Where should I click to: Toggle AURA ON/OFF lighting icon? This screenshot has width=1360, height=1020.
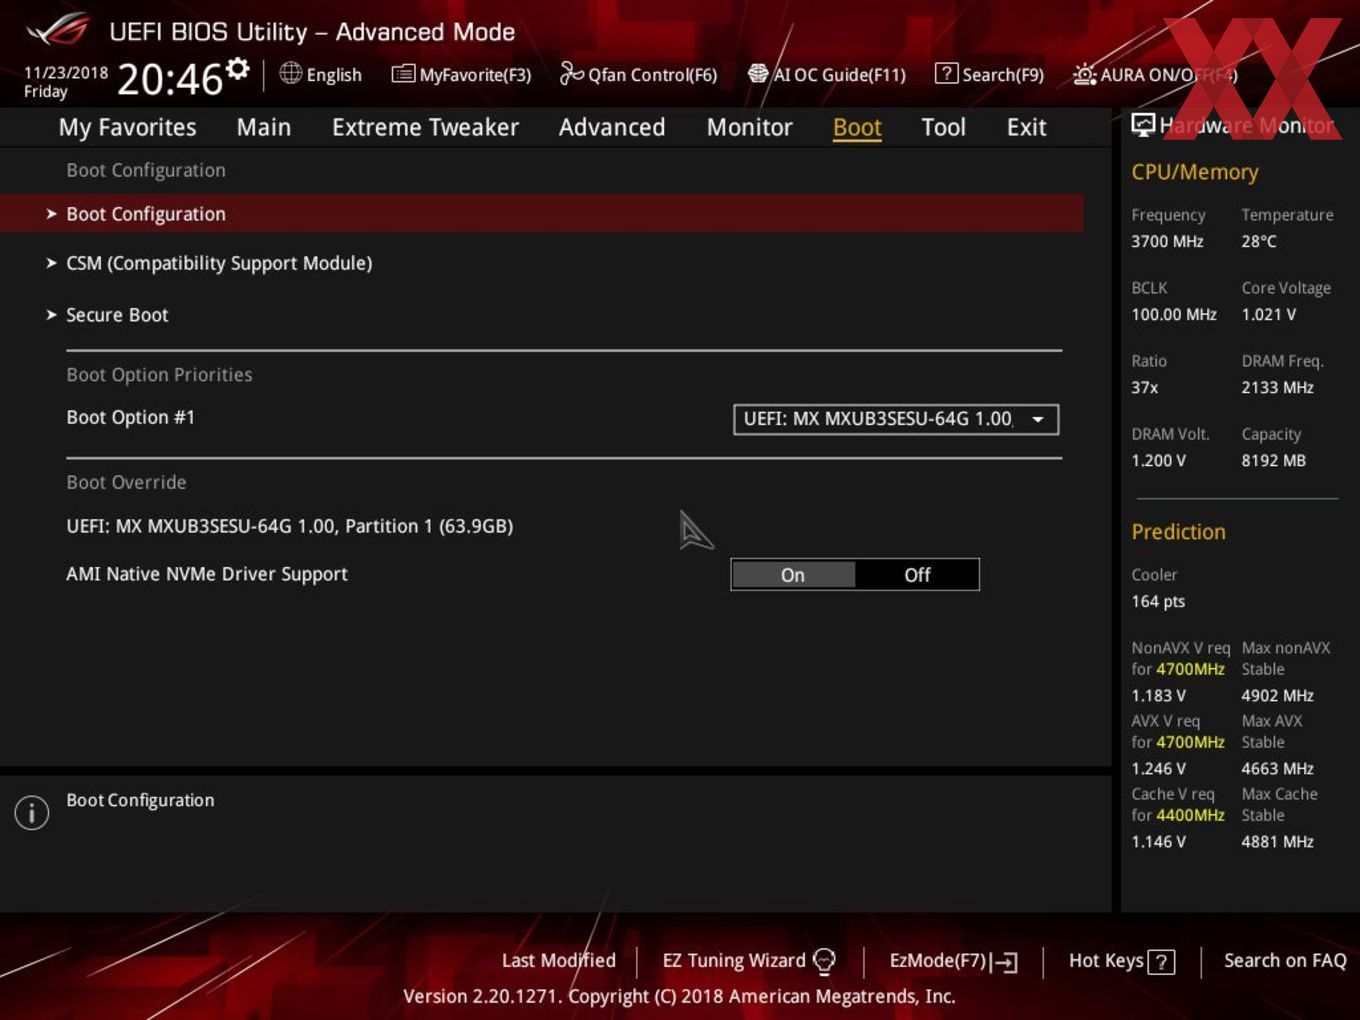pos(1084,74)
